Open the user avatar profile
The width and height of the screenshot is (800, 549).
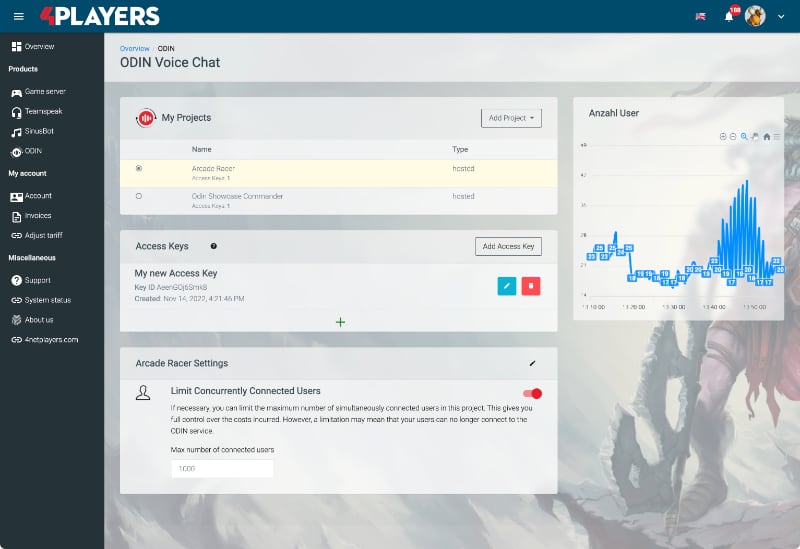[755, 16]
